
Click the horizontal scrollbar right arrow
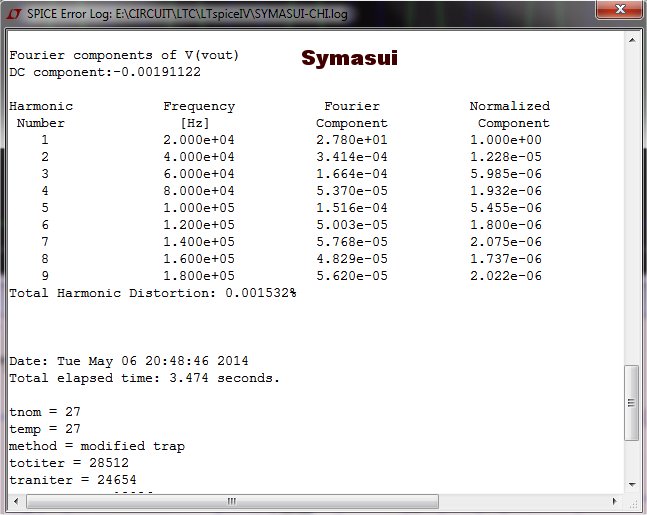coord(615,501)
